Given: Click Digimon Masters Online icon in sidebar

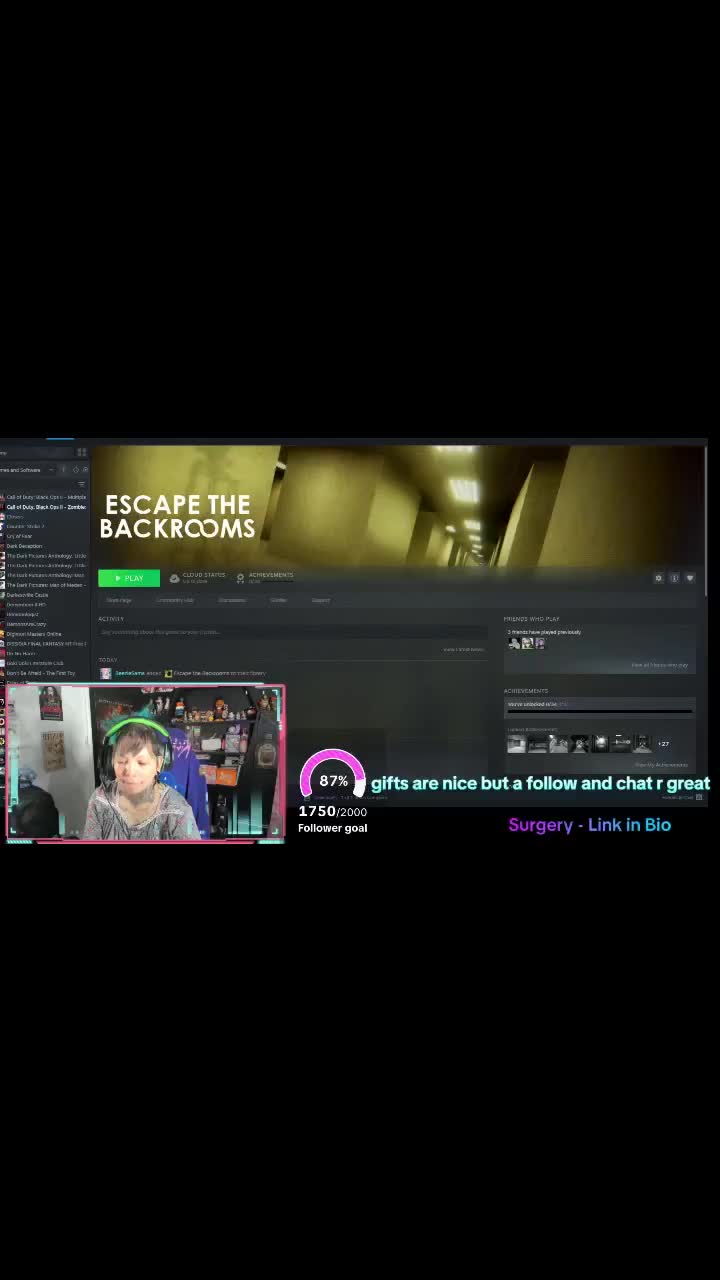Looking at the screenshot, I should (2, 634).
